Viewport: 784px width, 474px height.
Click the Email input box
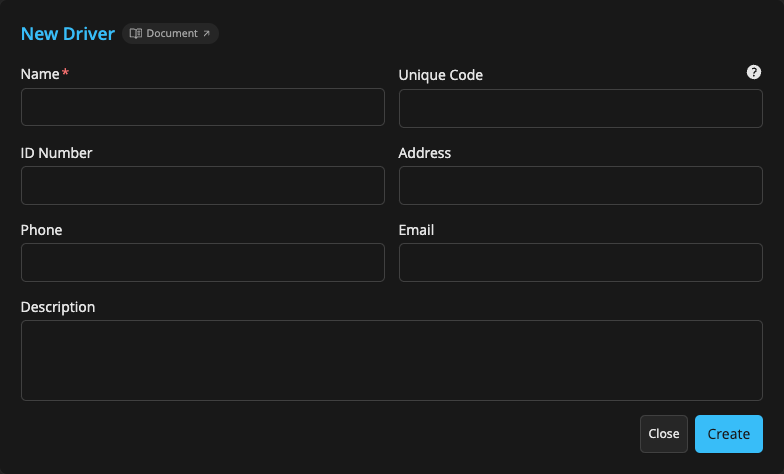[x=580, y=262]
